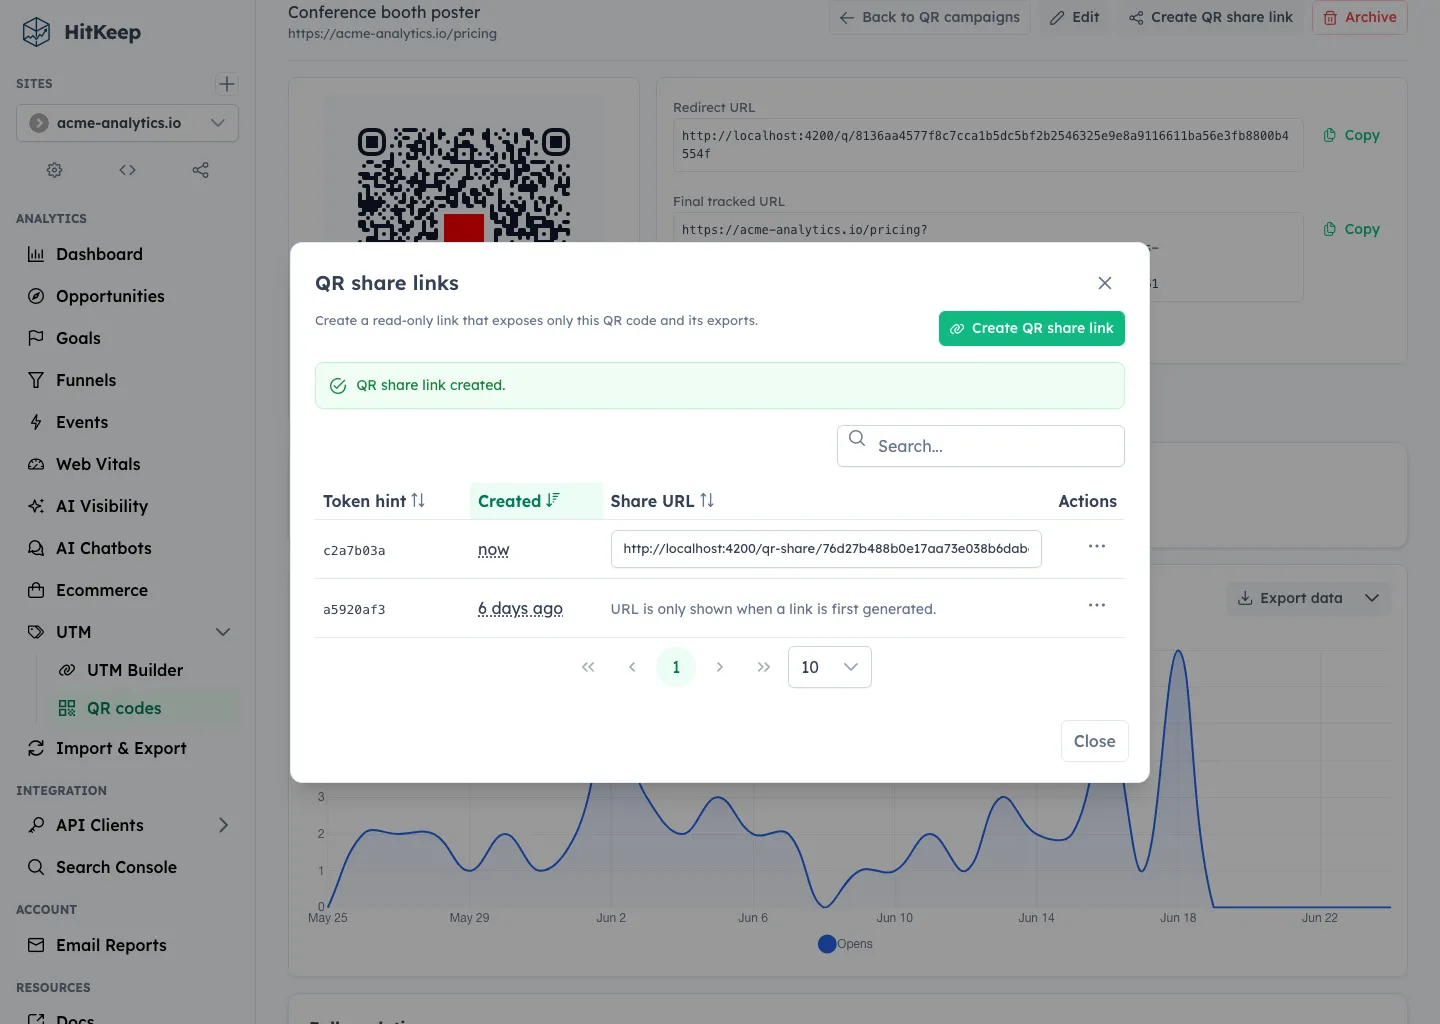Click Export data button
The height and width of the screenshot is (1024, 1440).
point(1290,598)
